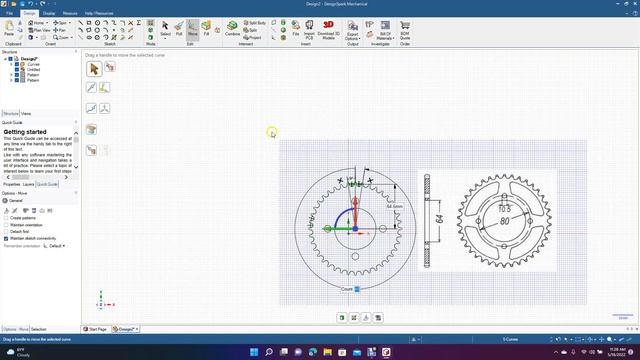Image resolution: width=640 pixels, height=360 pixels.
Task: Switch to the Display ribbon tab
Action: pos(49,13)
